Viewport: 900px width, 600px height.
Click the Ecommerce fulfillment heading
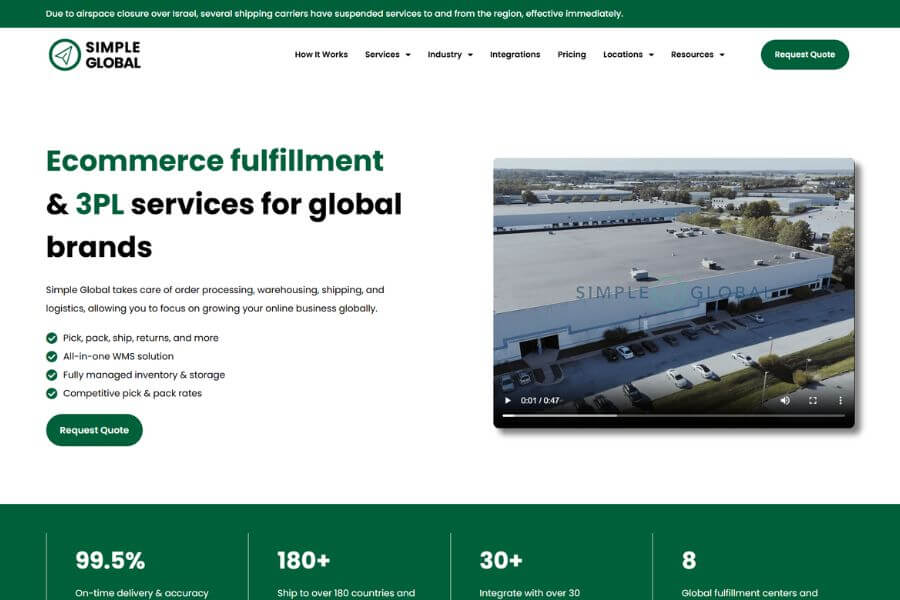[215, 161]
